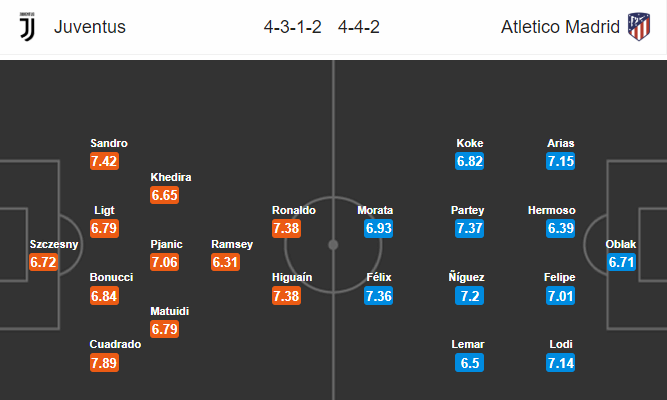The height and width of the screenshot is (400, 667).
Task: Click the Atletico Madrid crest
Action: [639, 26]
